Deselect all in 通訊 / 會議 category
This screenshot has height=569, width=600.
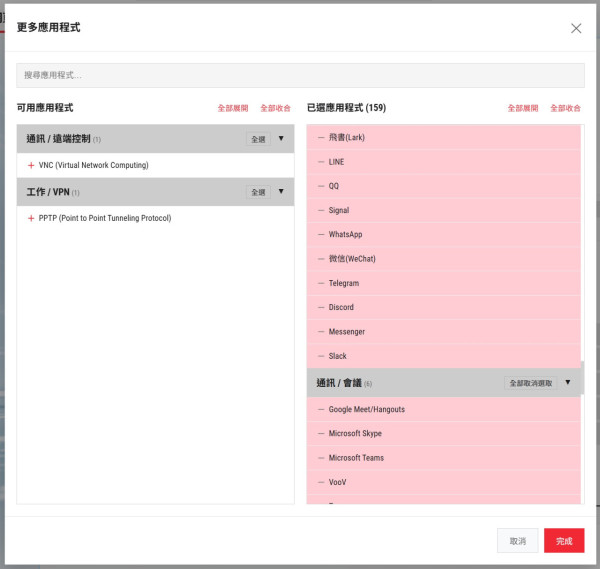click(531, 383)
